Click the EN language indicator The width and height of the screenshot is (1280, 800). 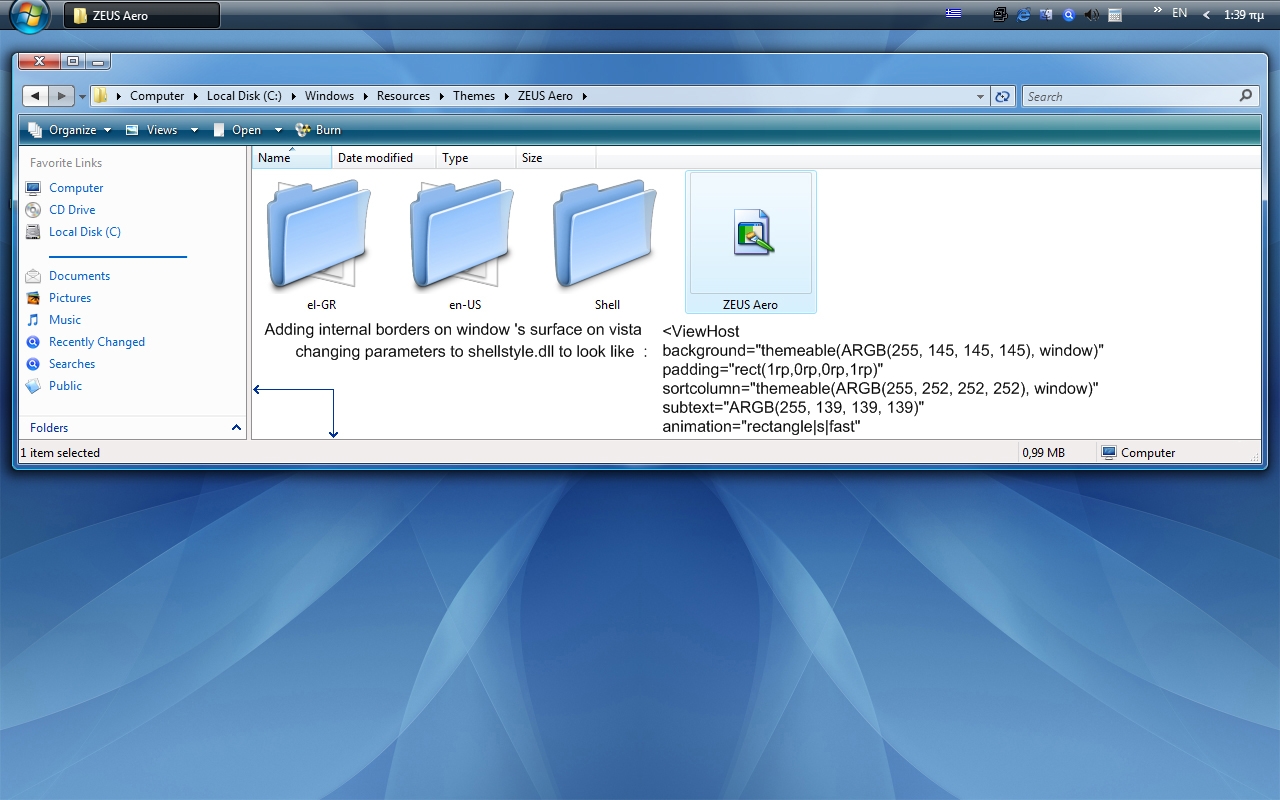(x=1180, y=13)
